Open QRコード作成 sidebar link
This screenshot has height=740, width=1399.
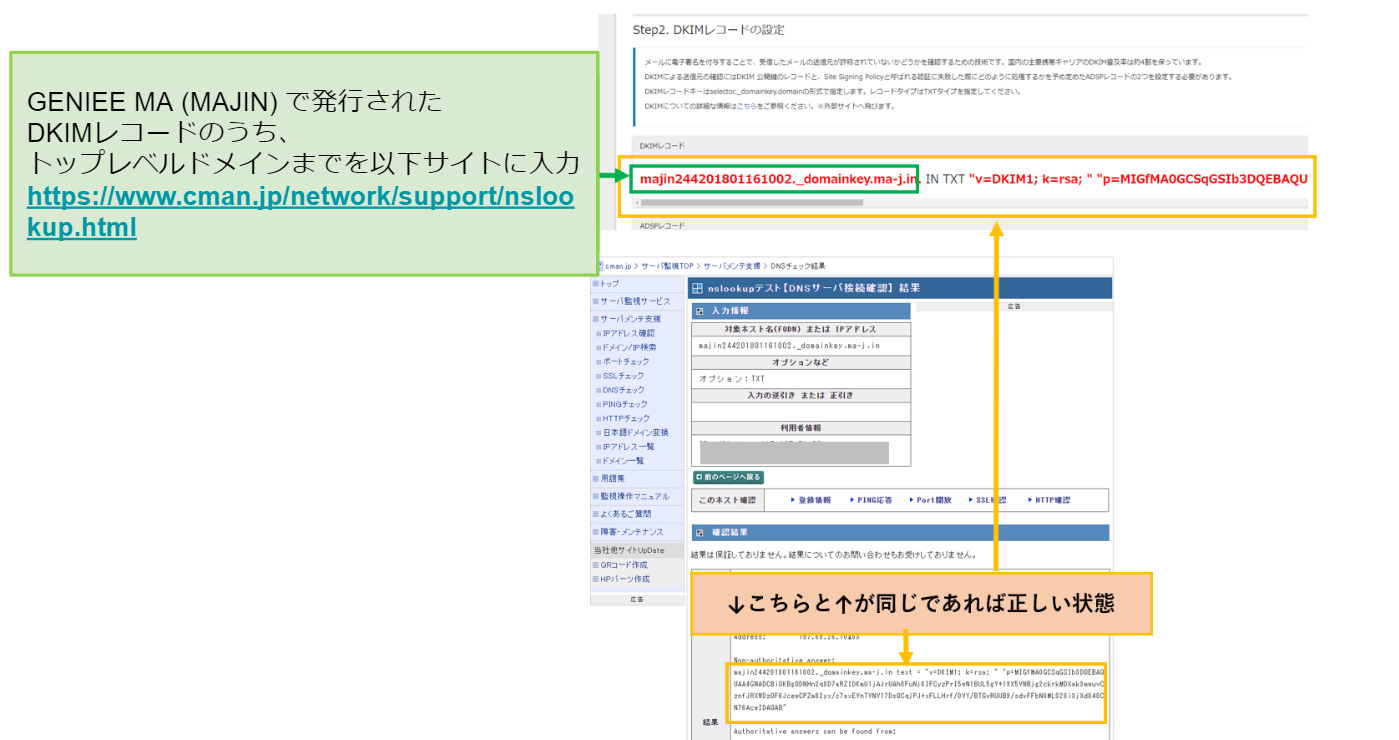click(x=624, y=565)
